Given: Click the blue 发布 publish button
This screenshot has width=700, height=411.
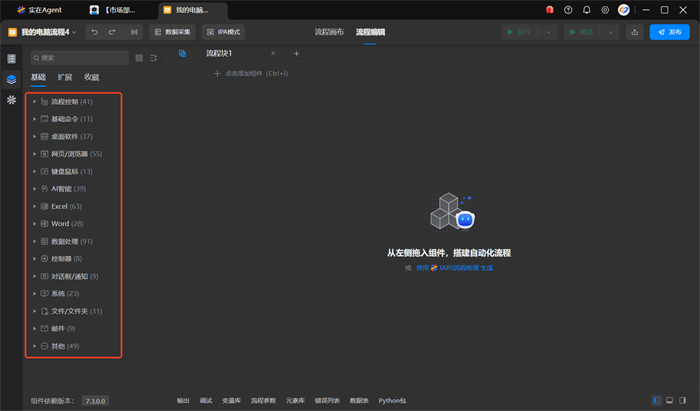Looking at the screenshot, I should tap(669, 32).
